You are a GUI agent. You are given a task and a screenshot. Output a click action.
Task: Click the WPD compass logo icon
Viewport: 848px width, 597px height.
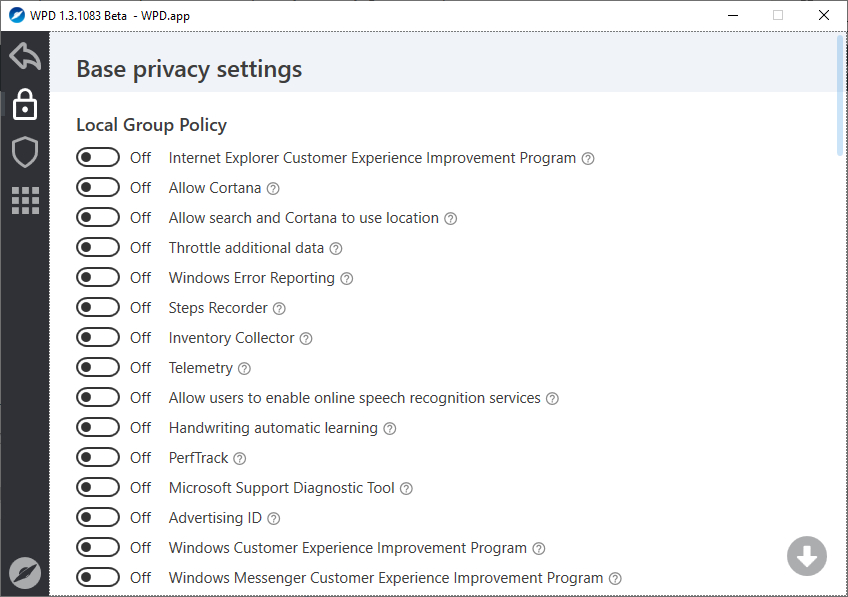coord(25,572)
